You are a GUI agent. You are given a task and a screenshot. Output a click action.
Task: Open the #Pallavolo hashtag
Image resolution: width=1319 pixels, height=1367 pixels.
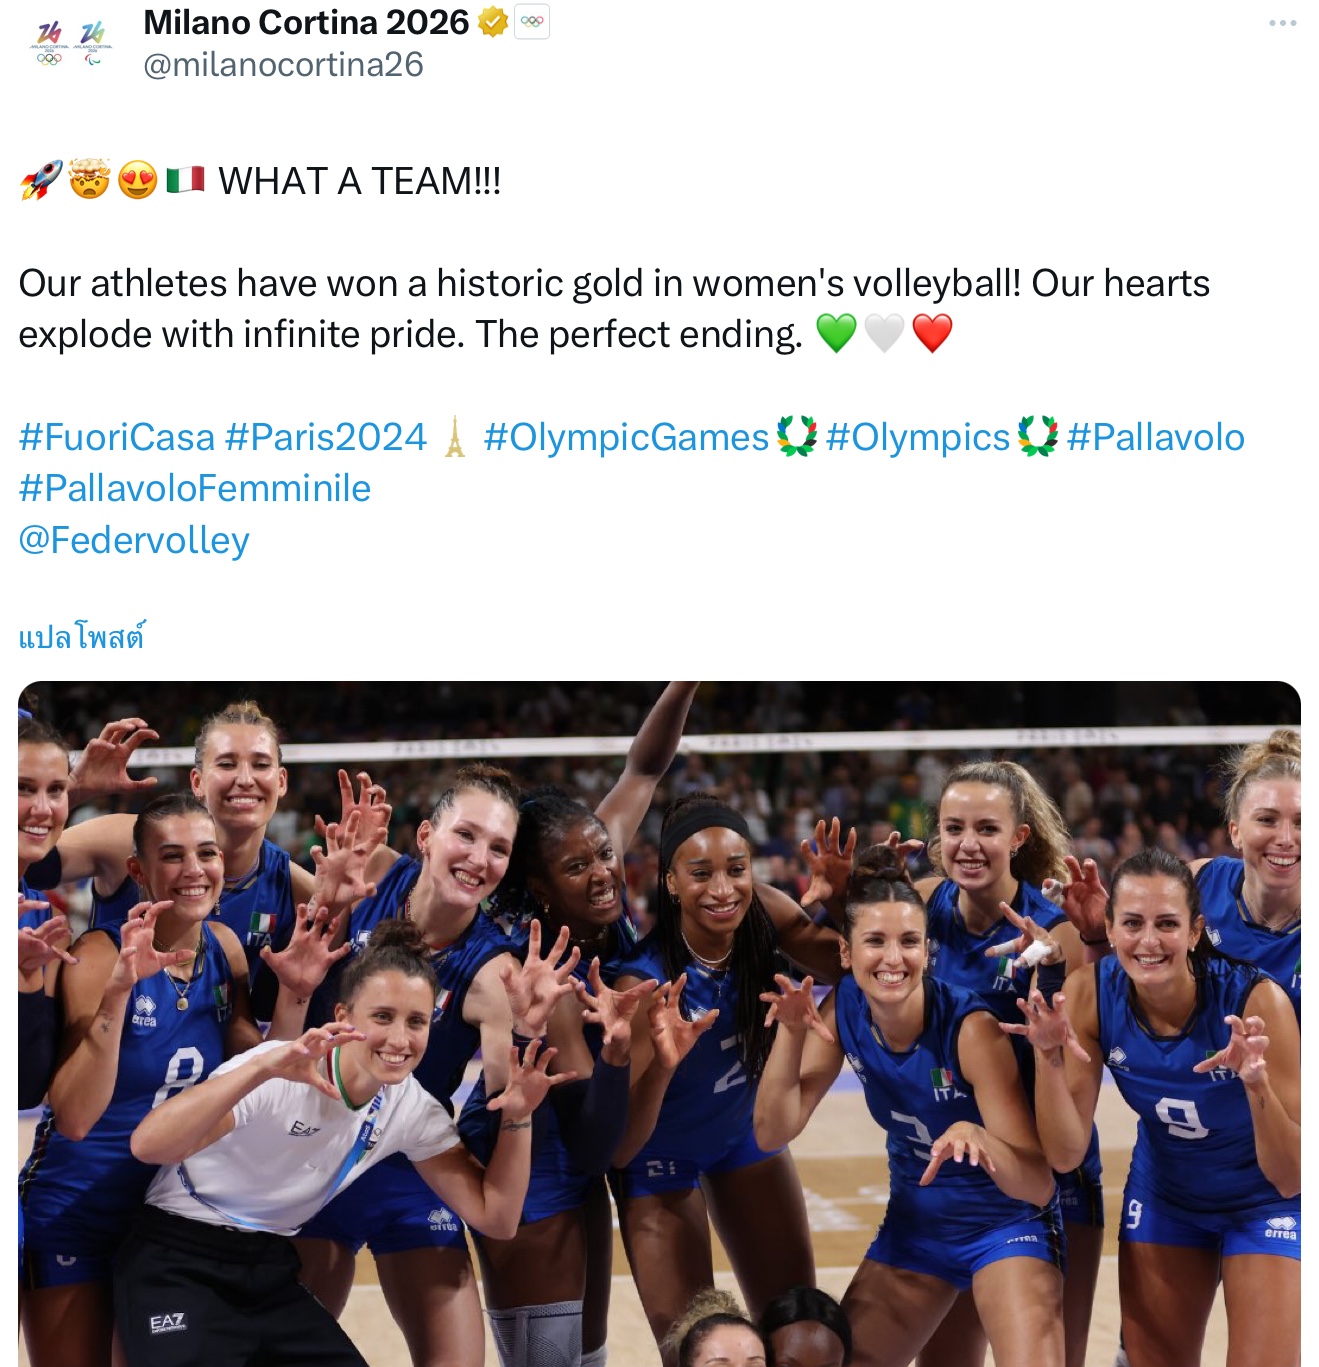coord(1155,437)
